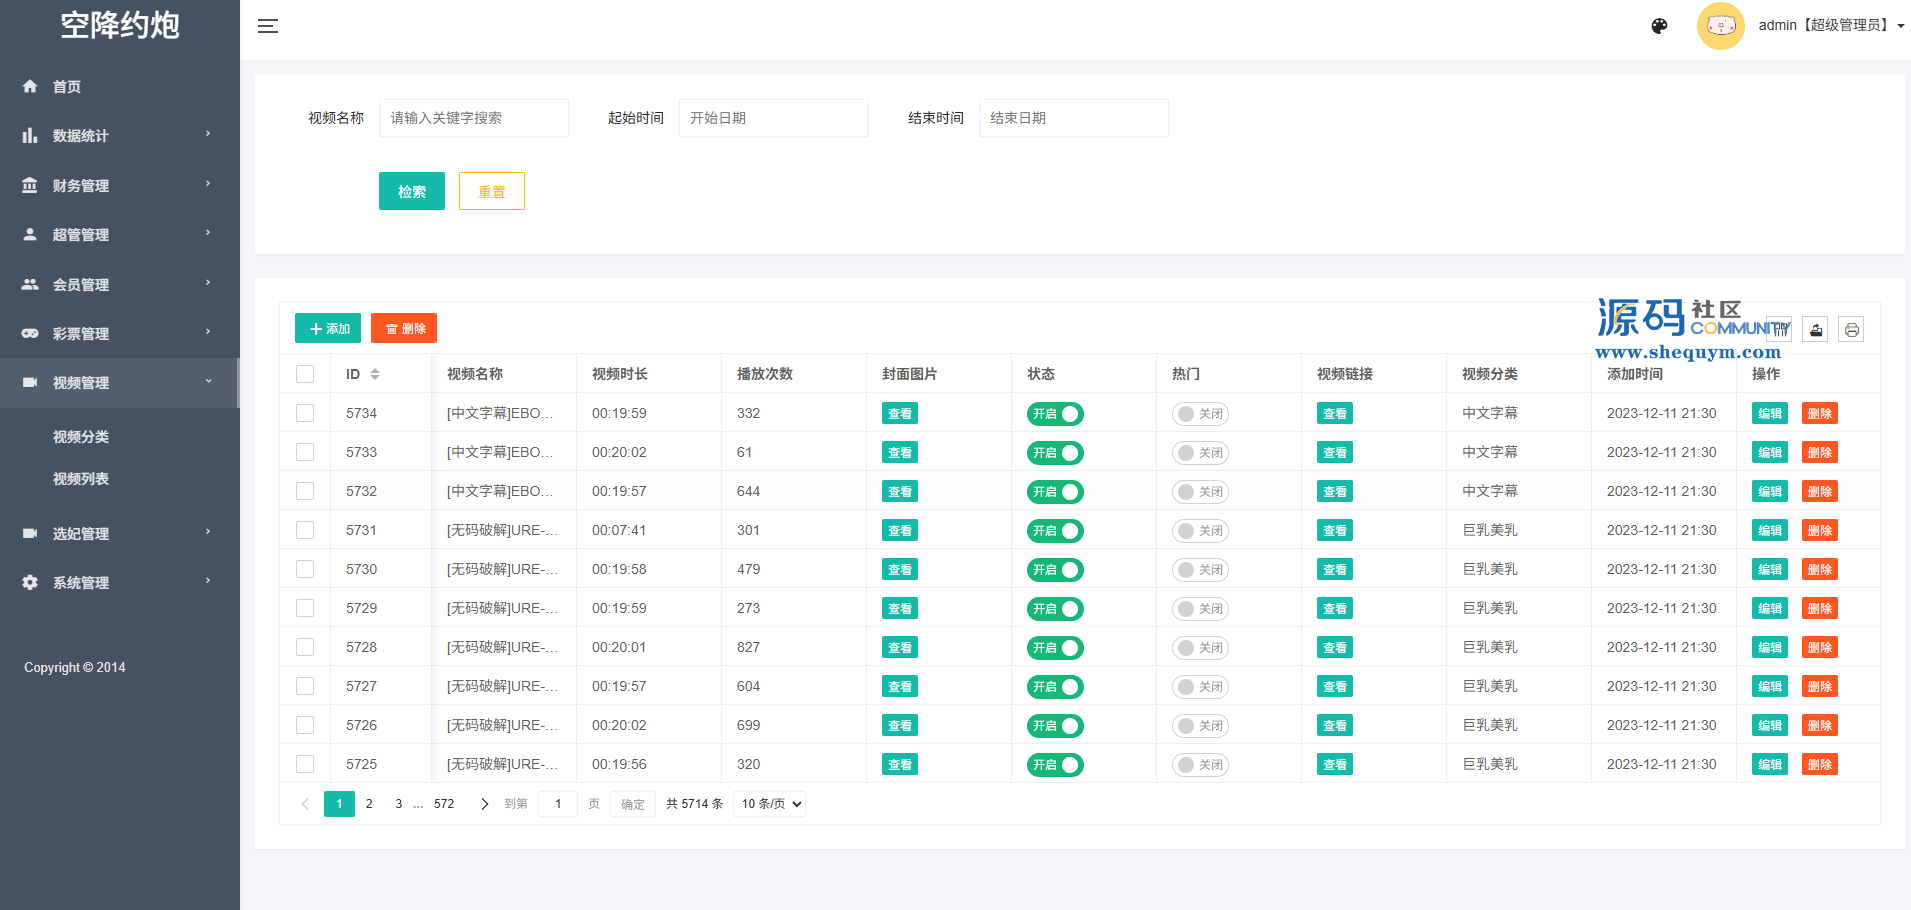
Task: Click the export table icon
Action: tap(1816, 329)
